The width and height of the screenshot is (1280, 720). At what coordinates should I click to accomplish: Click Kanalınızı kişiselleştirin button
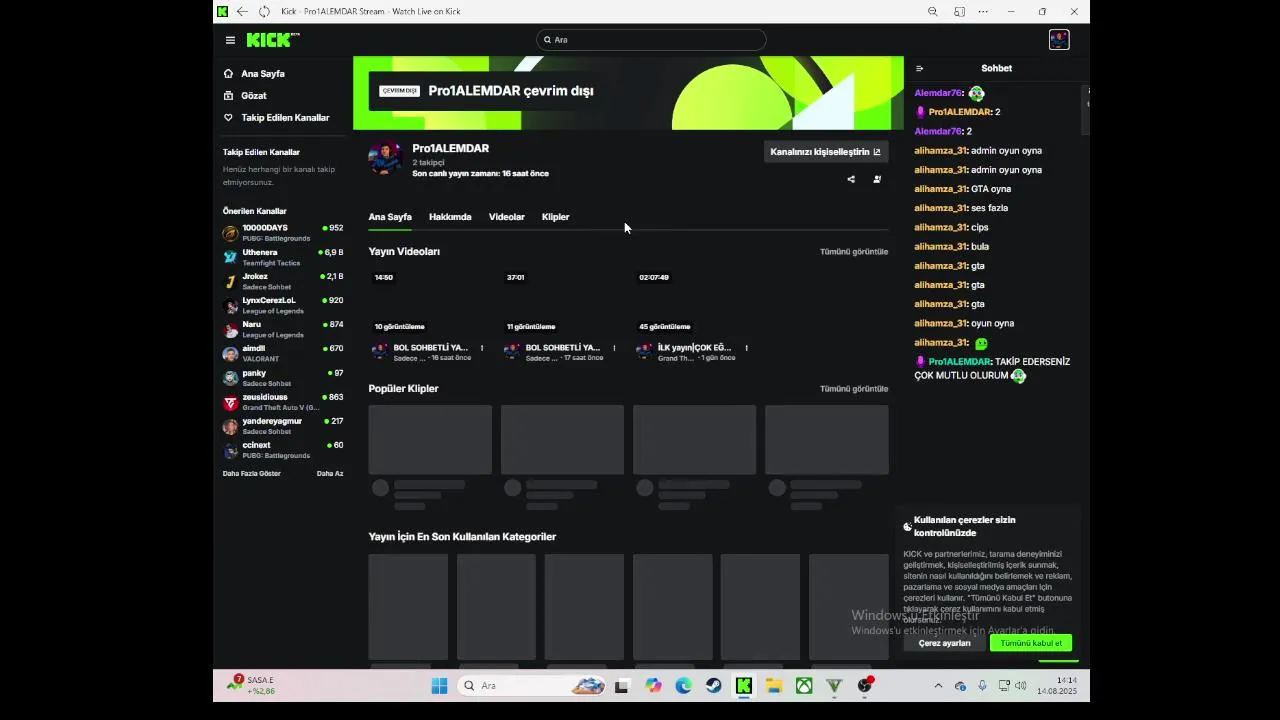(825, 152)
